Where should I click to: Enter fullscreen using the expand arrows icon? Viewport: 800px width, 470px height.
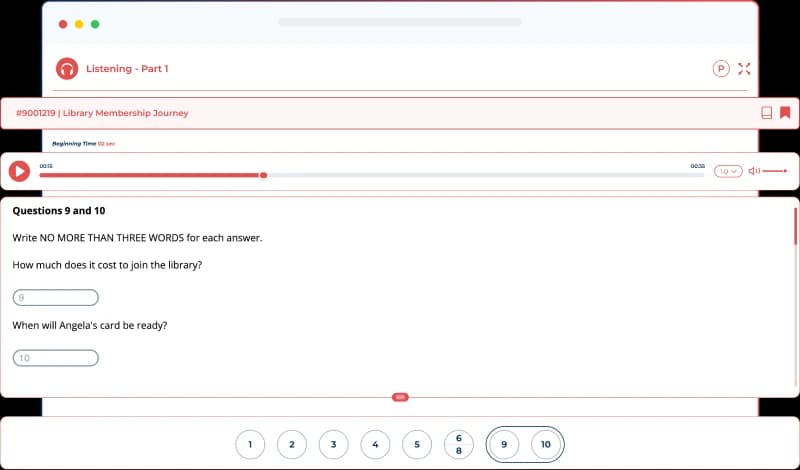click(744, 69)
